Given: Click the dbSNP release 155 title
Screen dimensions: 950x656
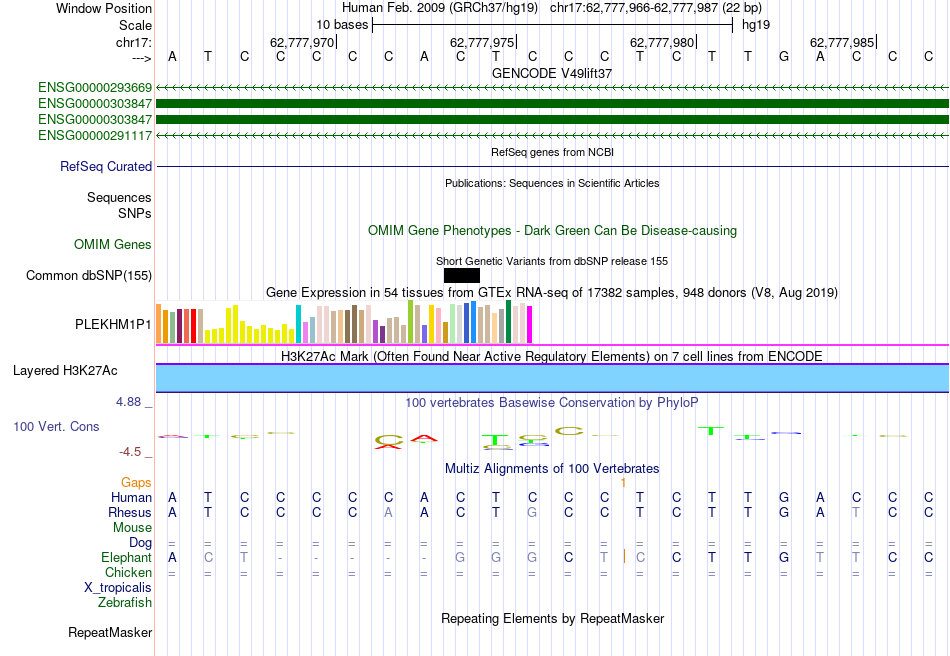Looking at the screenshot, I should click(552, 261).
